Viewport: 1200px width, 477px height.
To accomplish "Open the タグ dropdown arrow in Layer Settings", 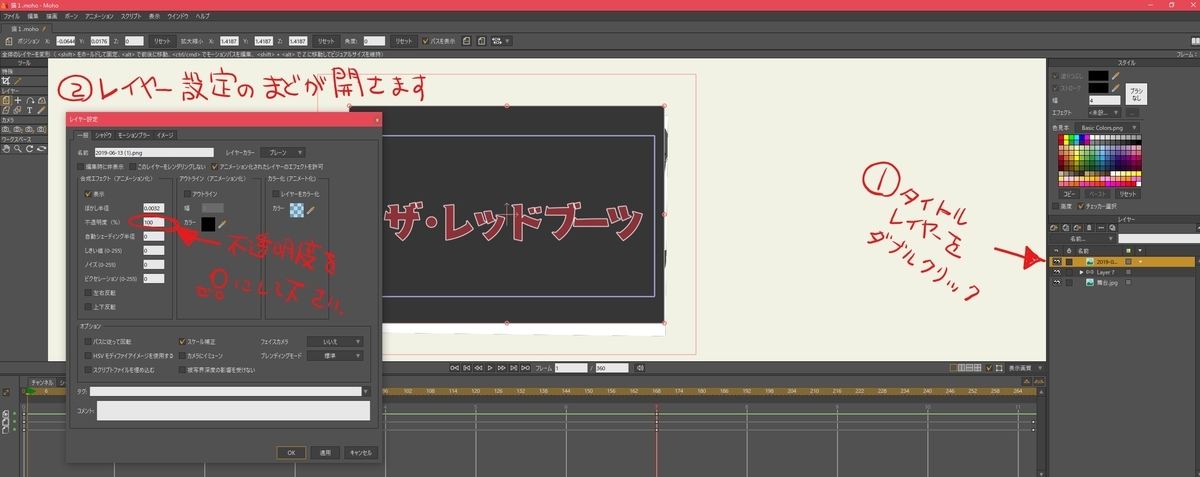I will [x=366, y=391].
